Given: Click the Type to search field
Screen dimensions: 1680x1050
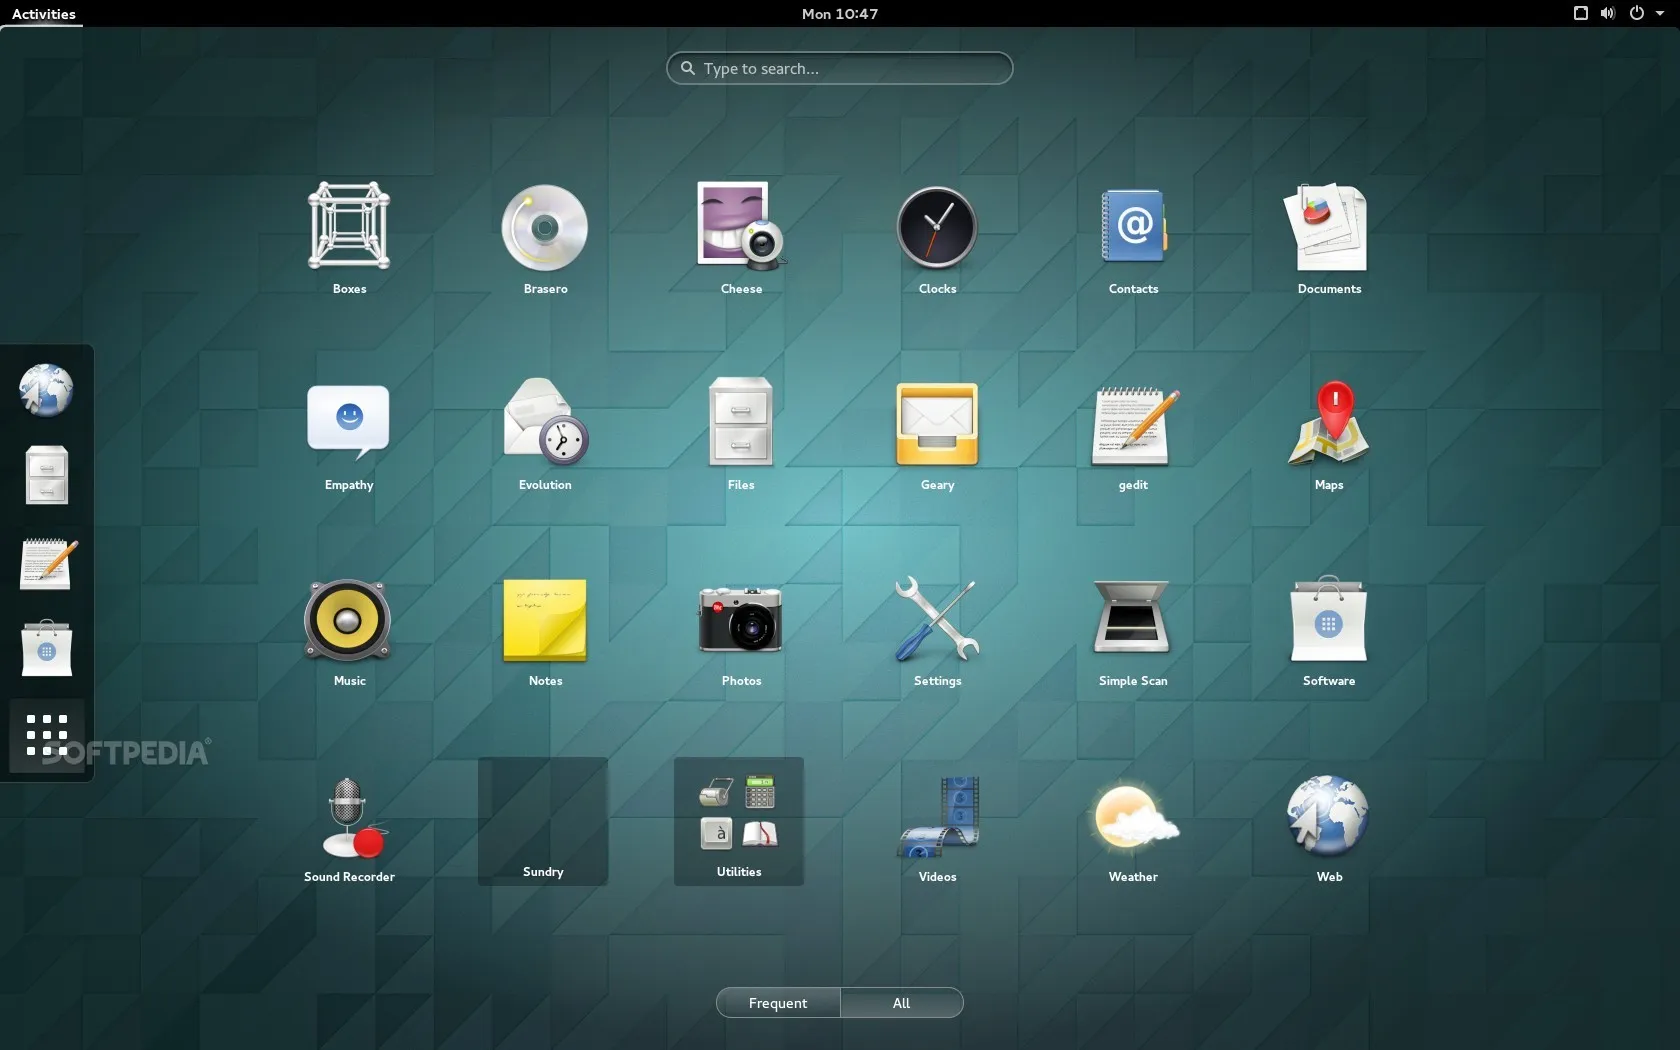Looking at the screenshot, I should pos(838,68).
